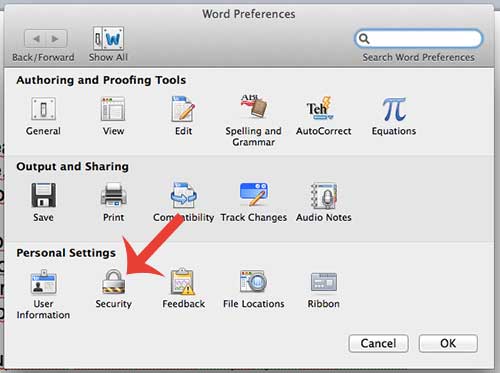Open the Track Changes preferences icon
500x373 pixels.
coord(254,194)
